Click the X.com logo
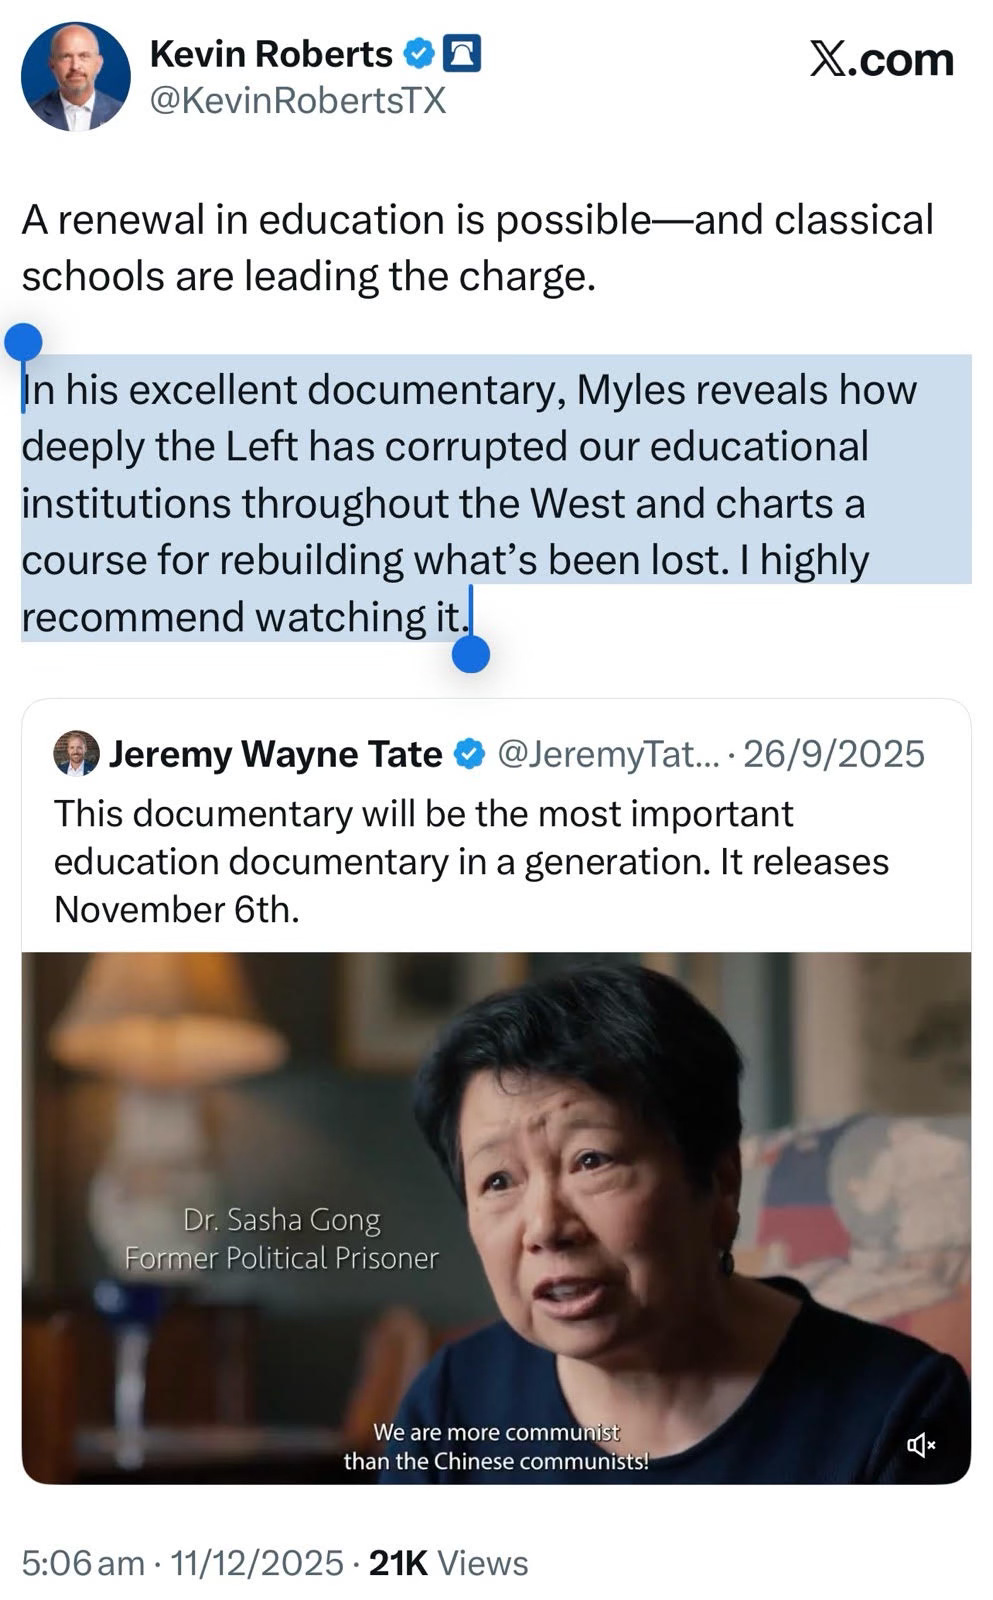 pos(881,60)
